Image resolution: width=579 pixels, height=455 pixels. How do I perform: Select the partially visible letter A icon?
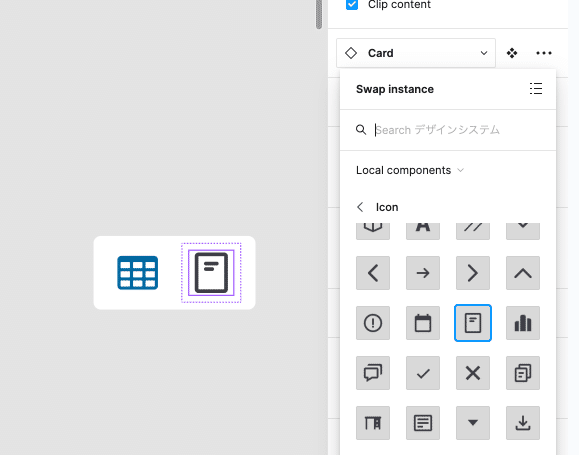(x=423, y=231)
